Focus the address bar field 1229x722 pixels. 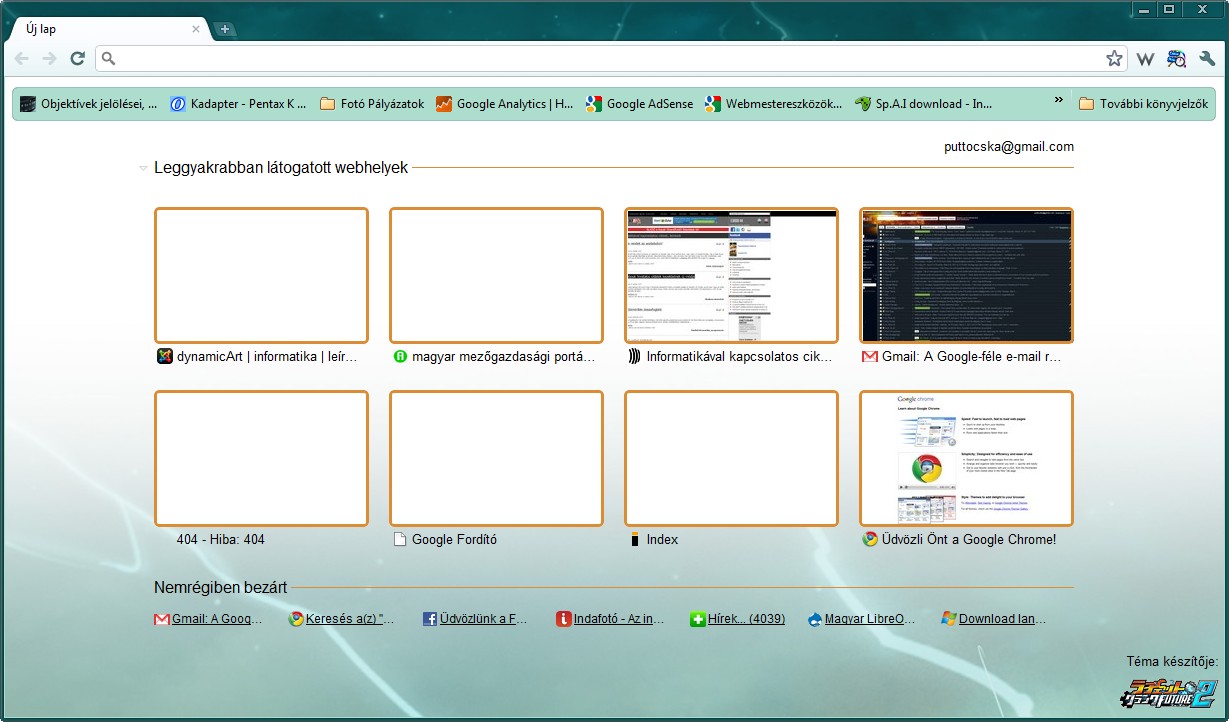(610, 59)
